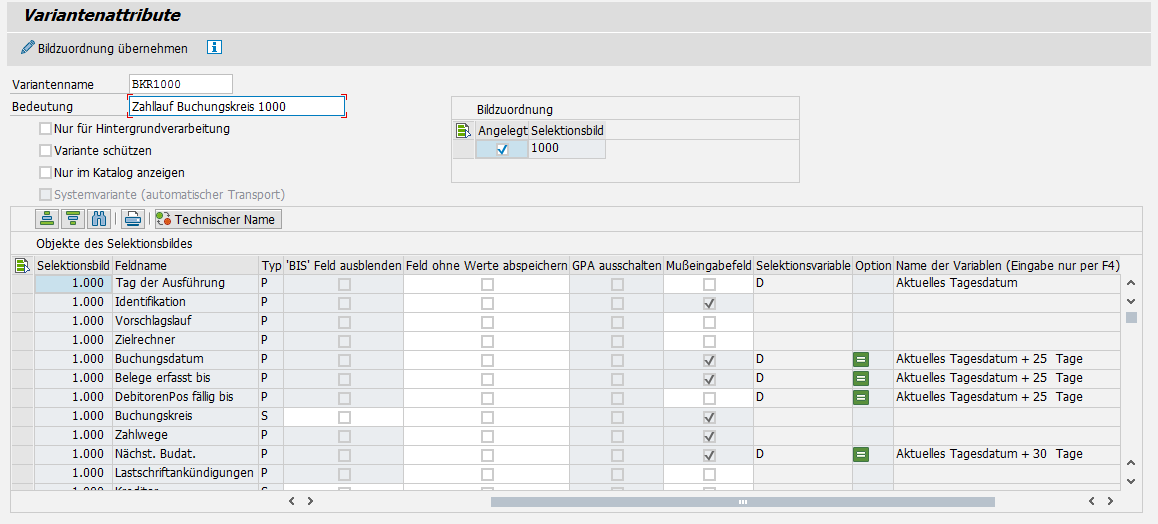Image resolution: width=1158 pixels, height=524 pixels.
Task: Click 'Bildzuordnung übernehmen' button
Action: click(104, 48)
